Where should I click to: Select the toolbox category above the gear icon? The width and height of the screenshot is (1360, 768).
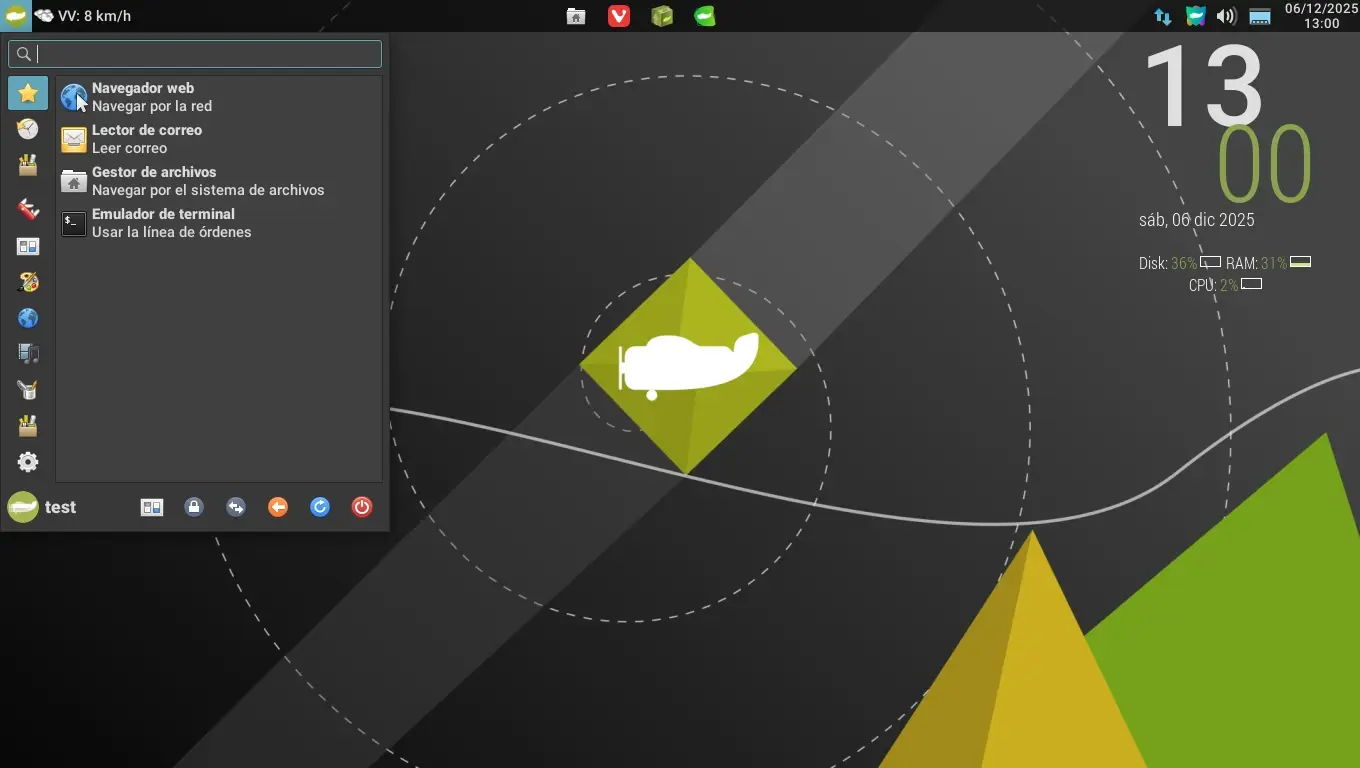(x=28, y=426)
